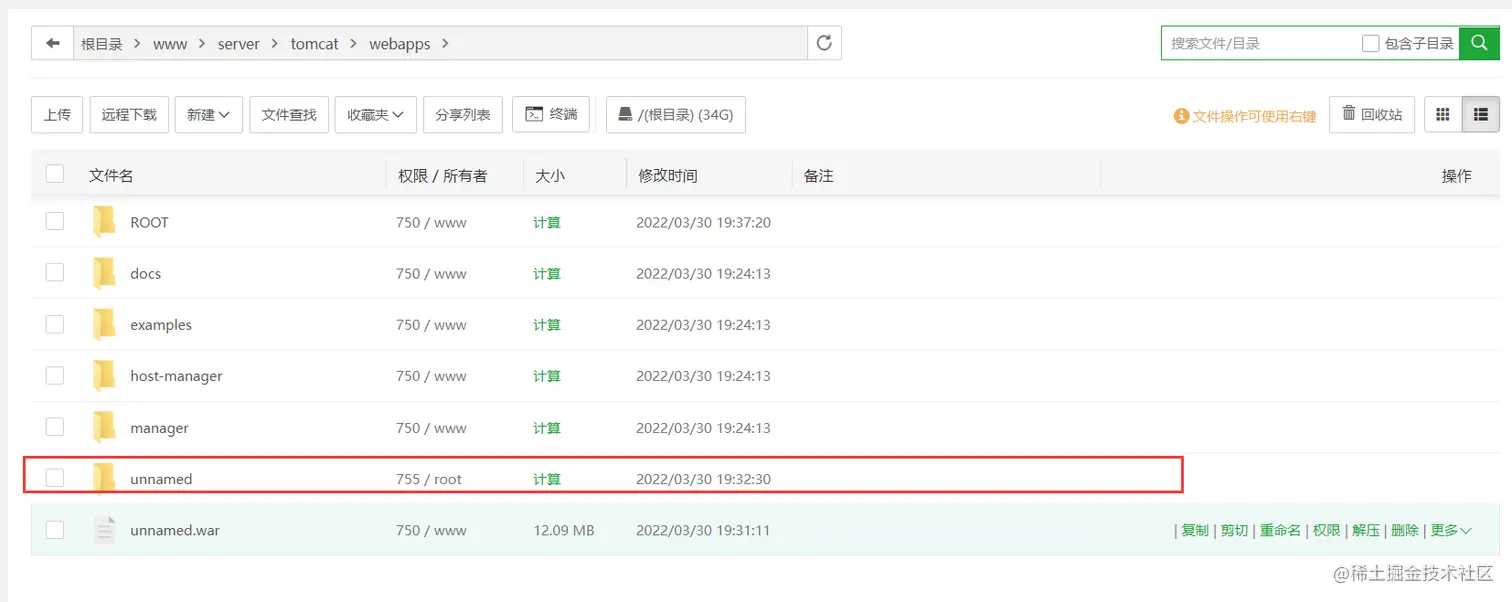The image size is (1512, 602).
Task: Enable the include subdirectories checkbox
Action: pos(1371,43)
